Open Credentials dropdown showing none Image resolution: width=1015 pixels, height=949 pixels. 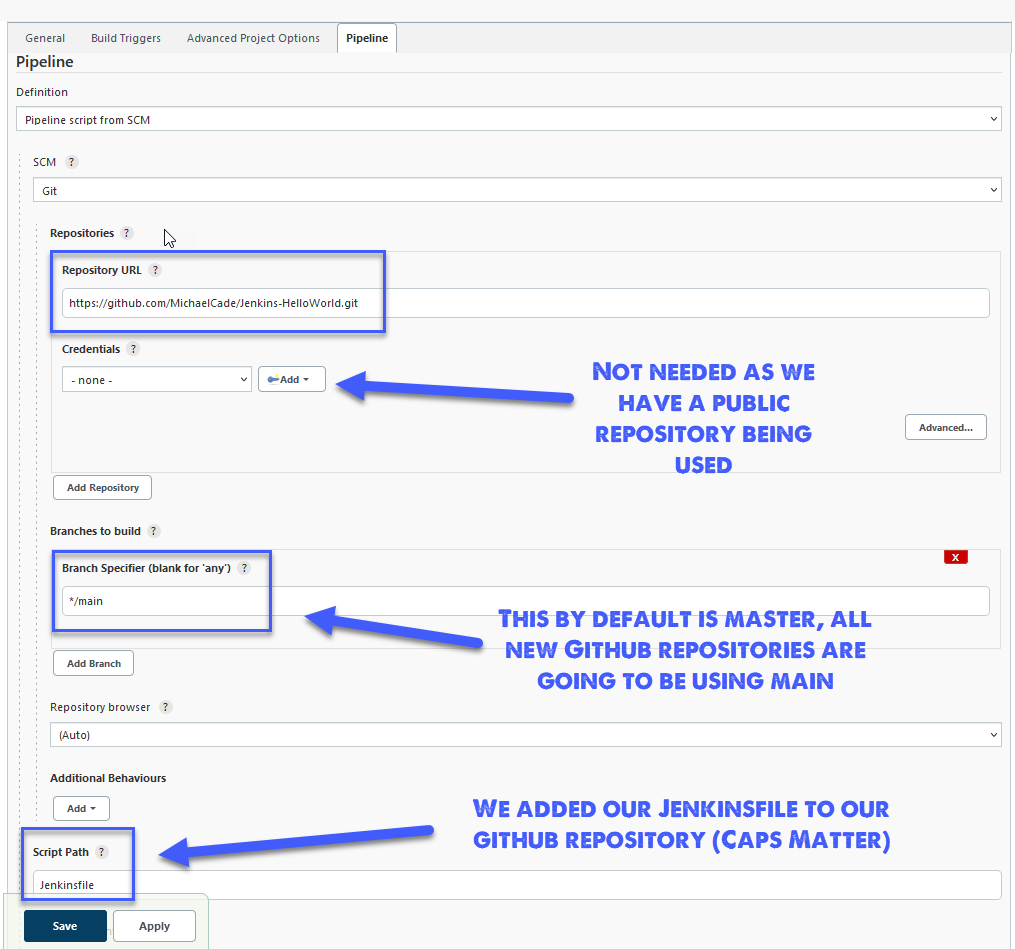click(x=156, y=380)
